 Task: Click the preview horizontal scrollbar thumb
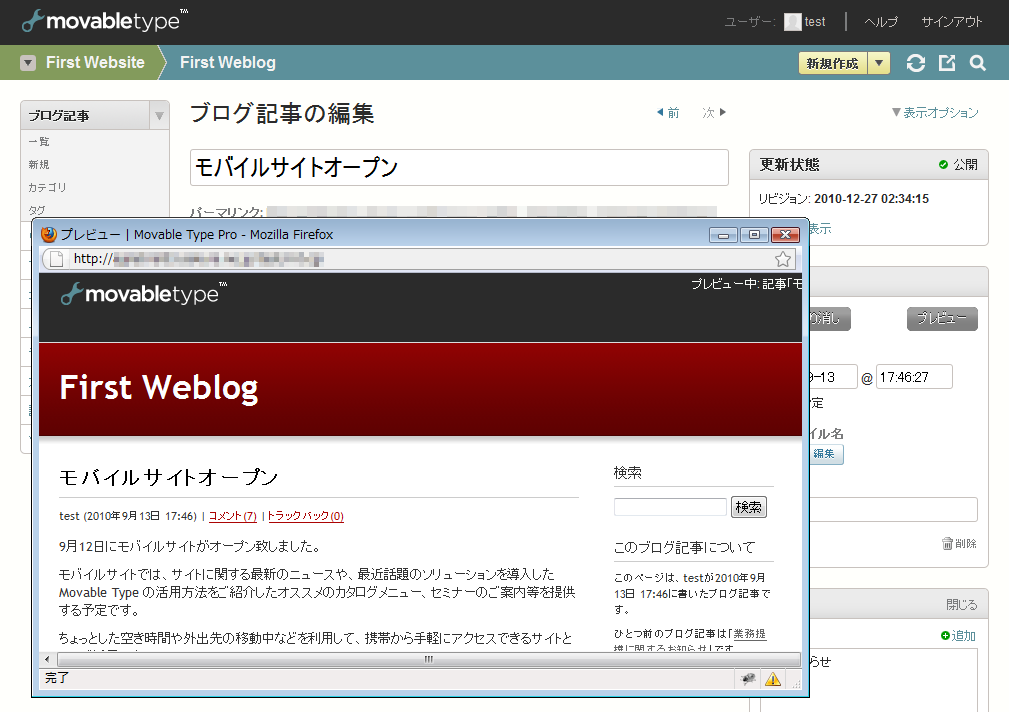pyautogui.click(x=429, y=659)
